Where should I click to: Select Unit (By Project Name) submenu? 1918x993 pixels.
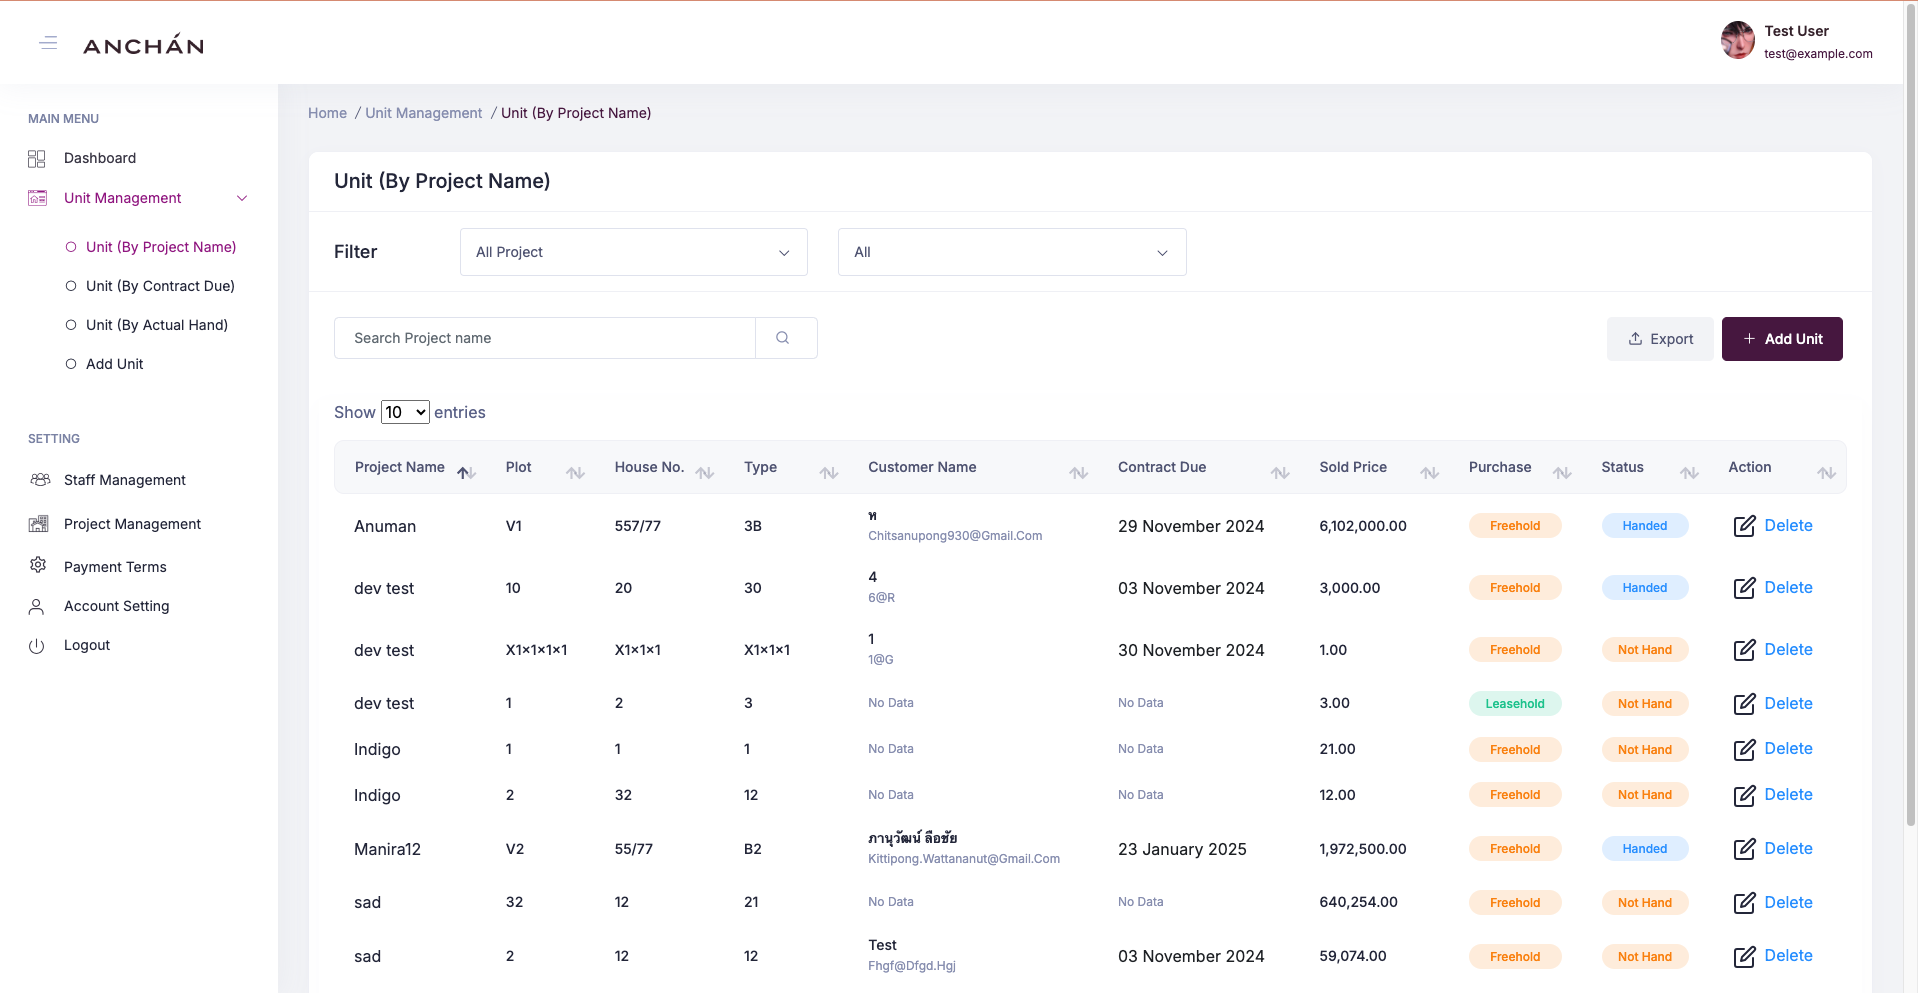161,247
